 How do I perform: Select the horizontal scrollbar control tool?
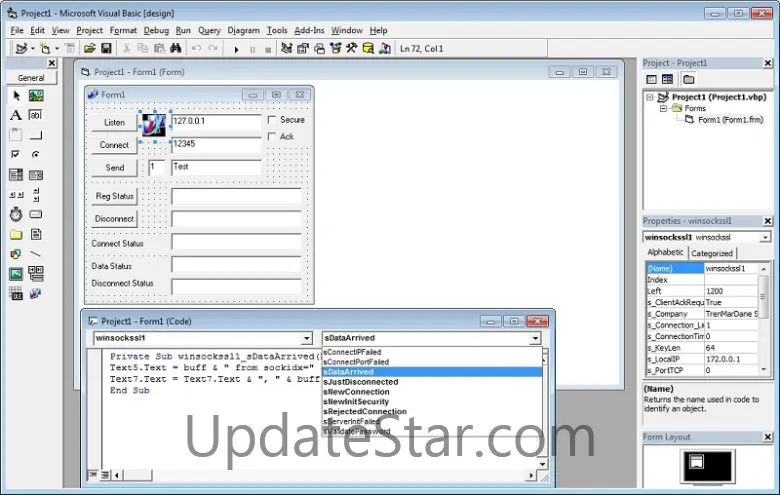(x=16, y=195)
